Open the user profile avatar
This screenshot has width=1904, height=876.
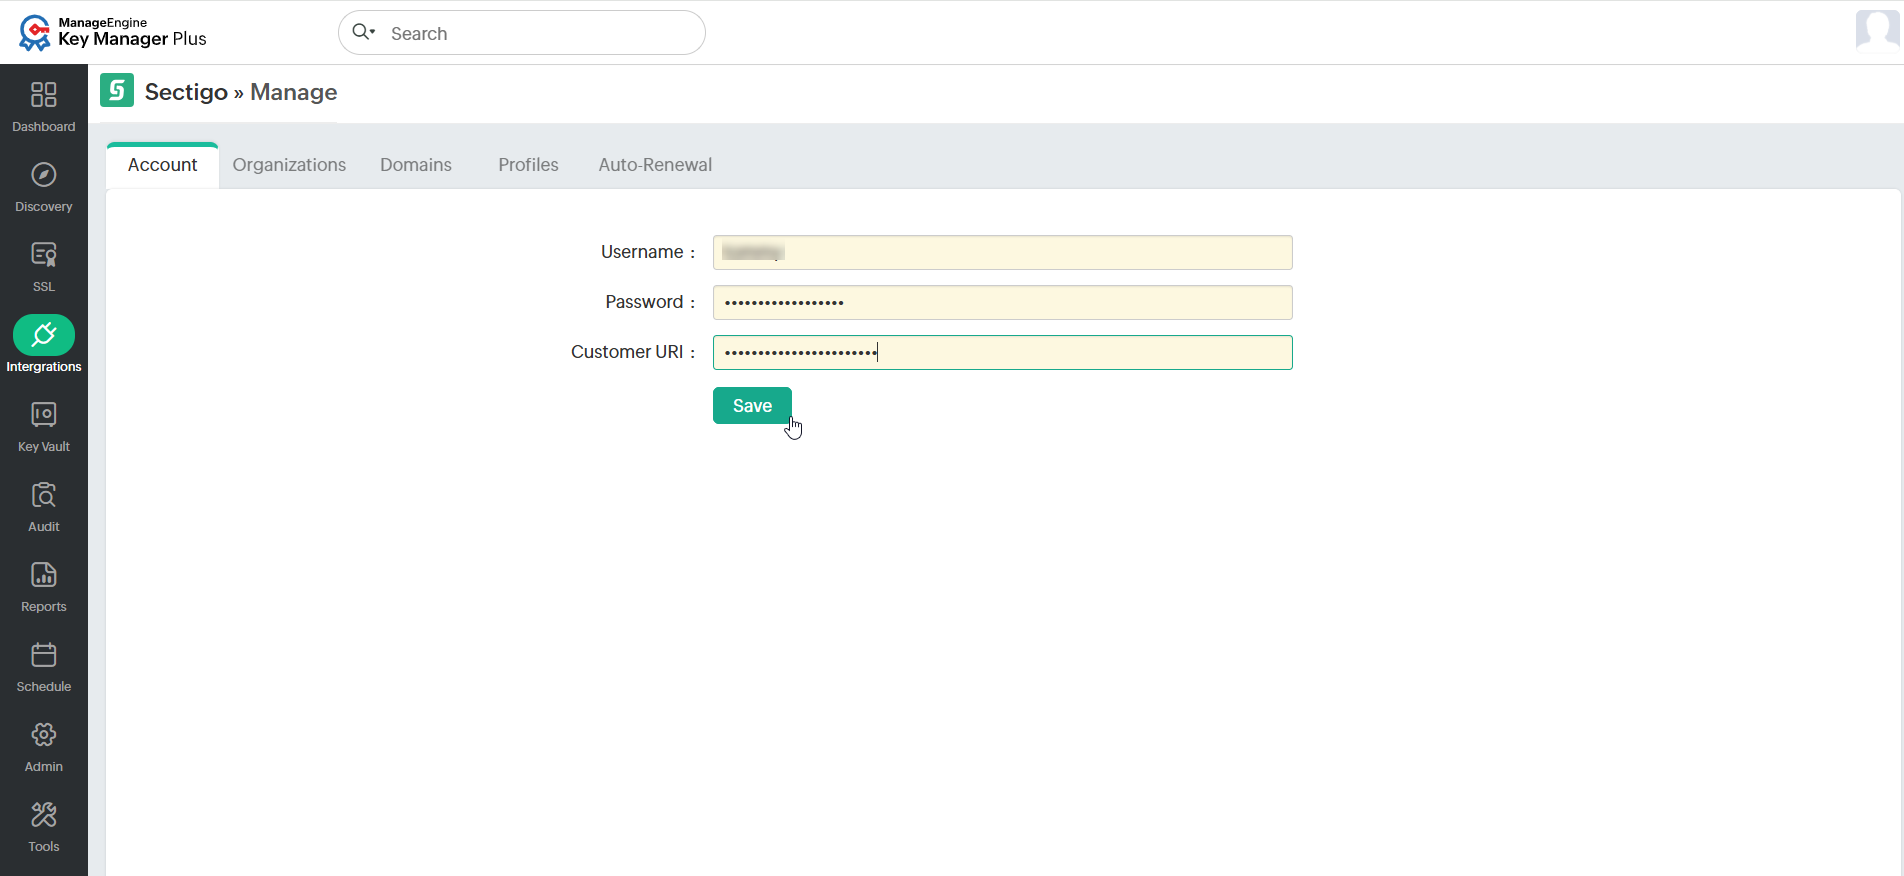click(x=1877, y=30)
